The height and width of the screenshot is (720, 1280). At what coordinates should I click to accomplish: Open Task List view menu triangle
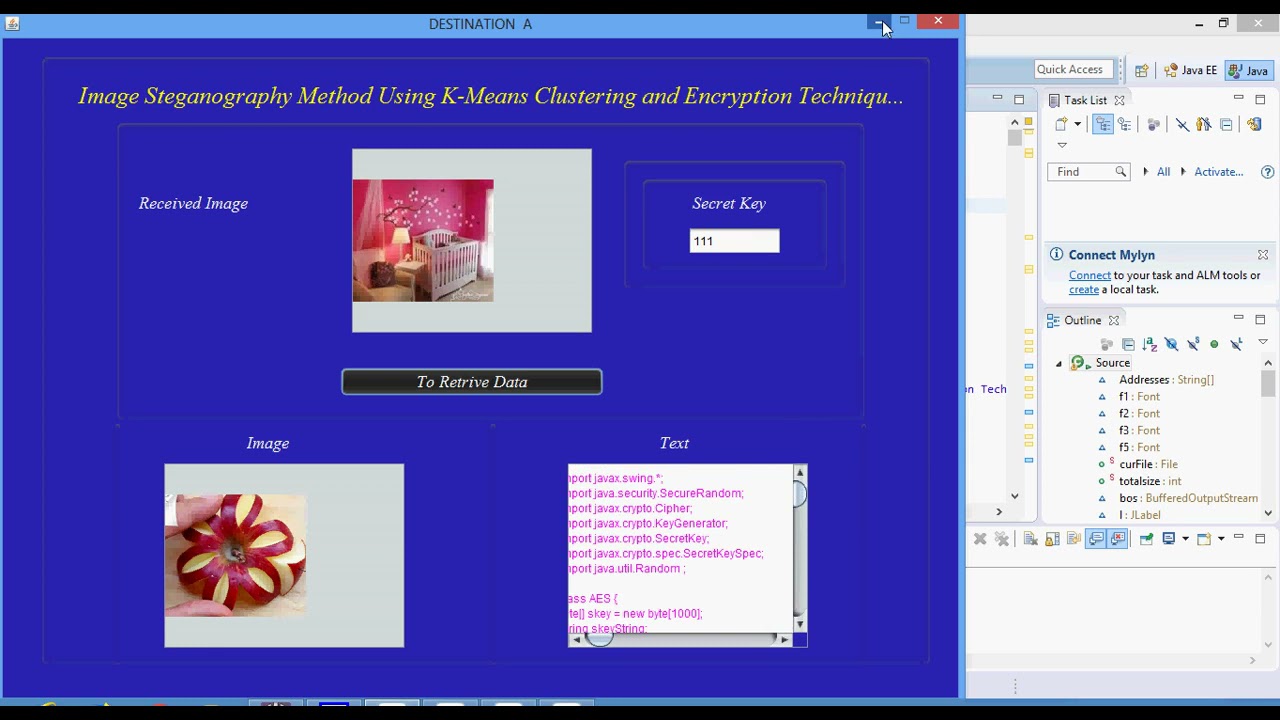(1062, 145)
